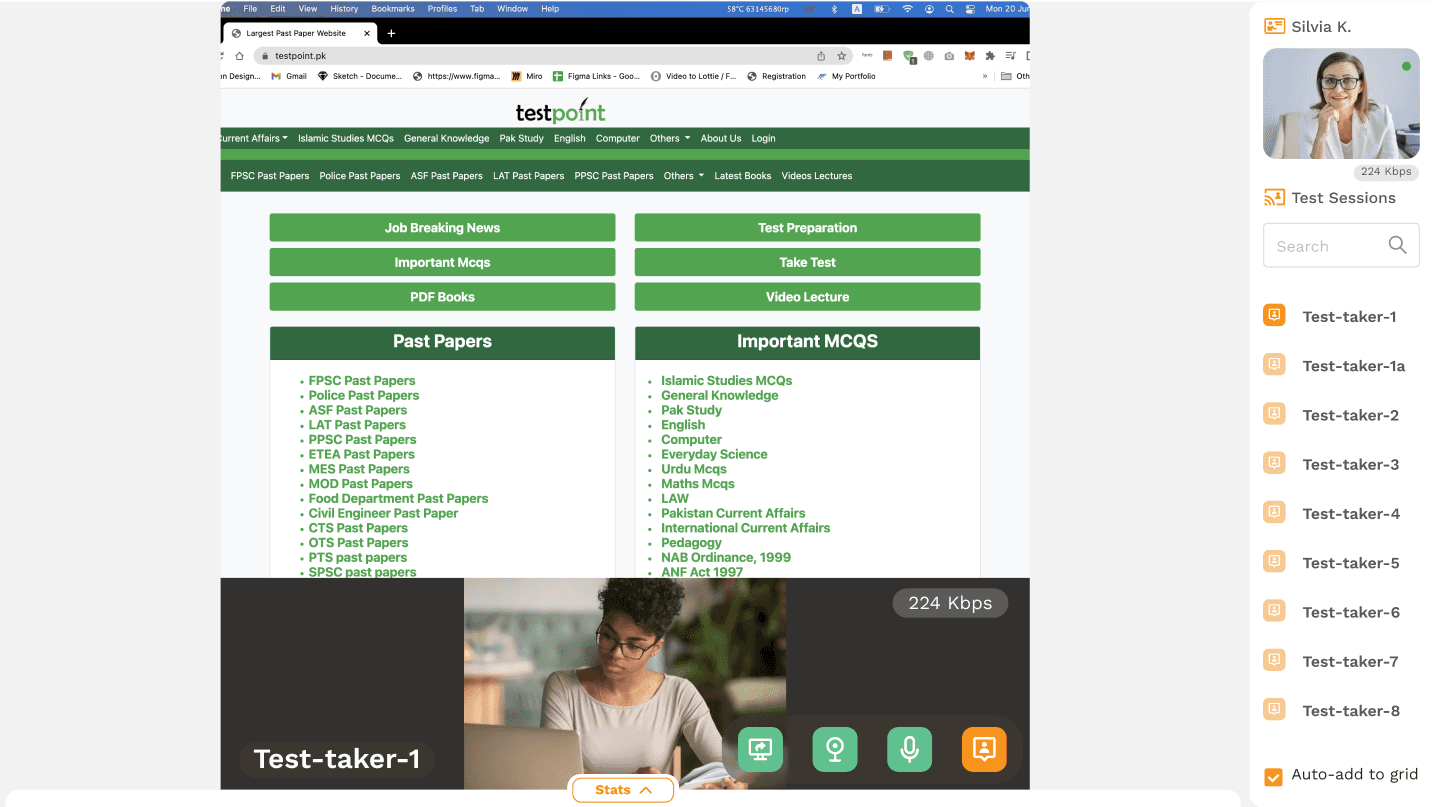Toggle the Auto-add to grid checkbox
The image size is (1434, 807).
1273,776
